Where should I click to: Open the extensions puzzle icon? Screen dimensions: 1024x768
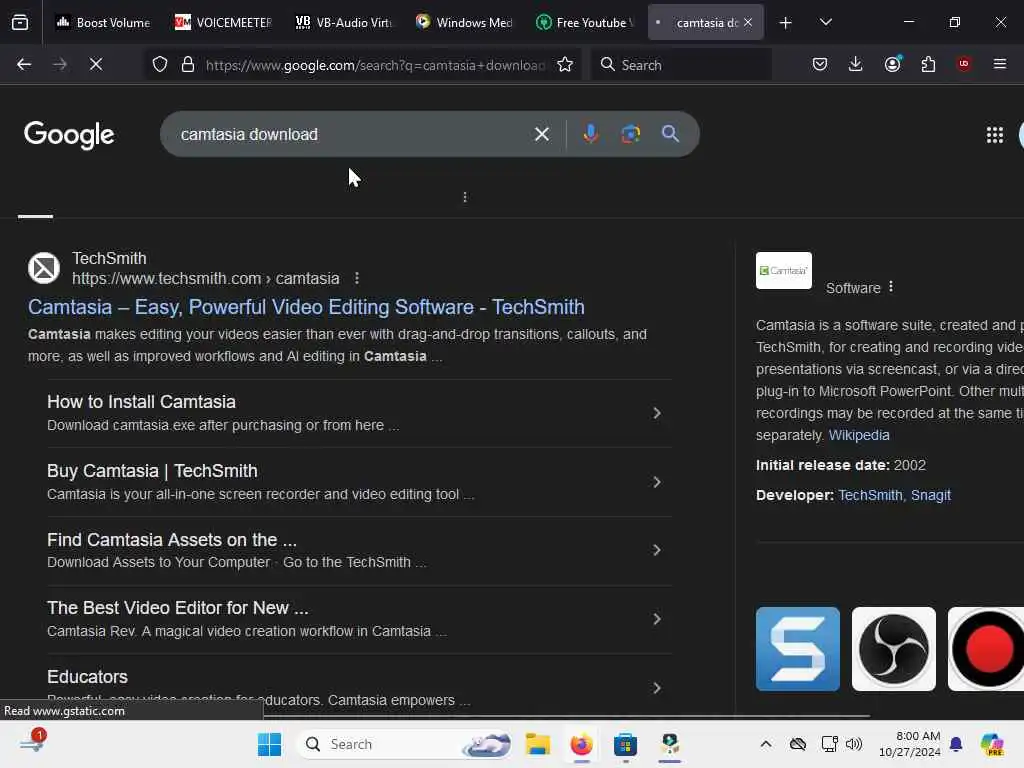point(928,64)
